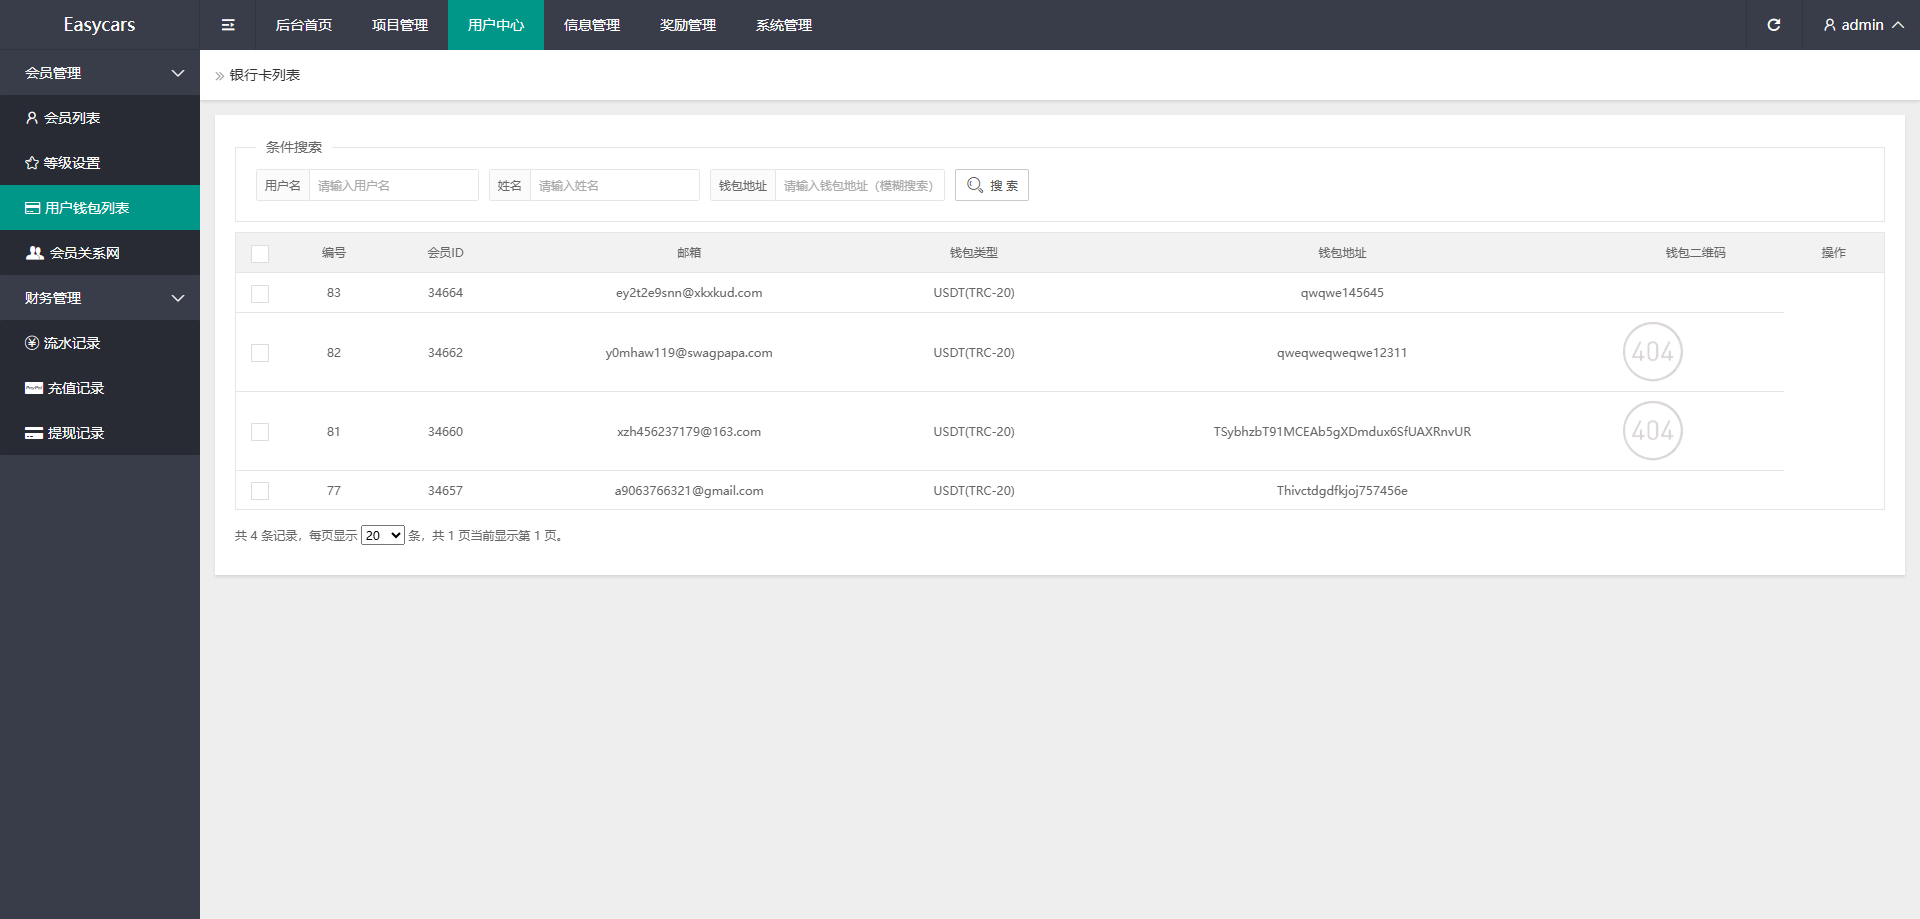
Task: Open 流水记录 via its yen icon
Action: coord(32,343)
